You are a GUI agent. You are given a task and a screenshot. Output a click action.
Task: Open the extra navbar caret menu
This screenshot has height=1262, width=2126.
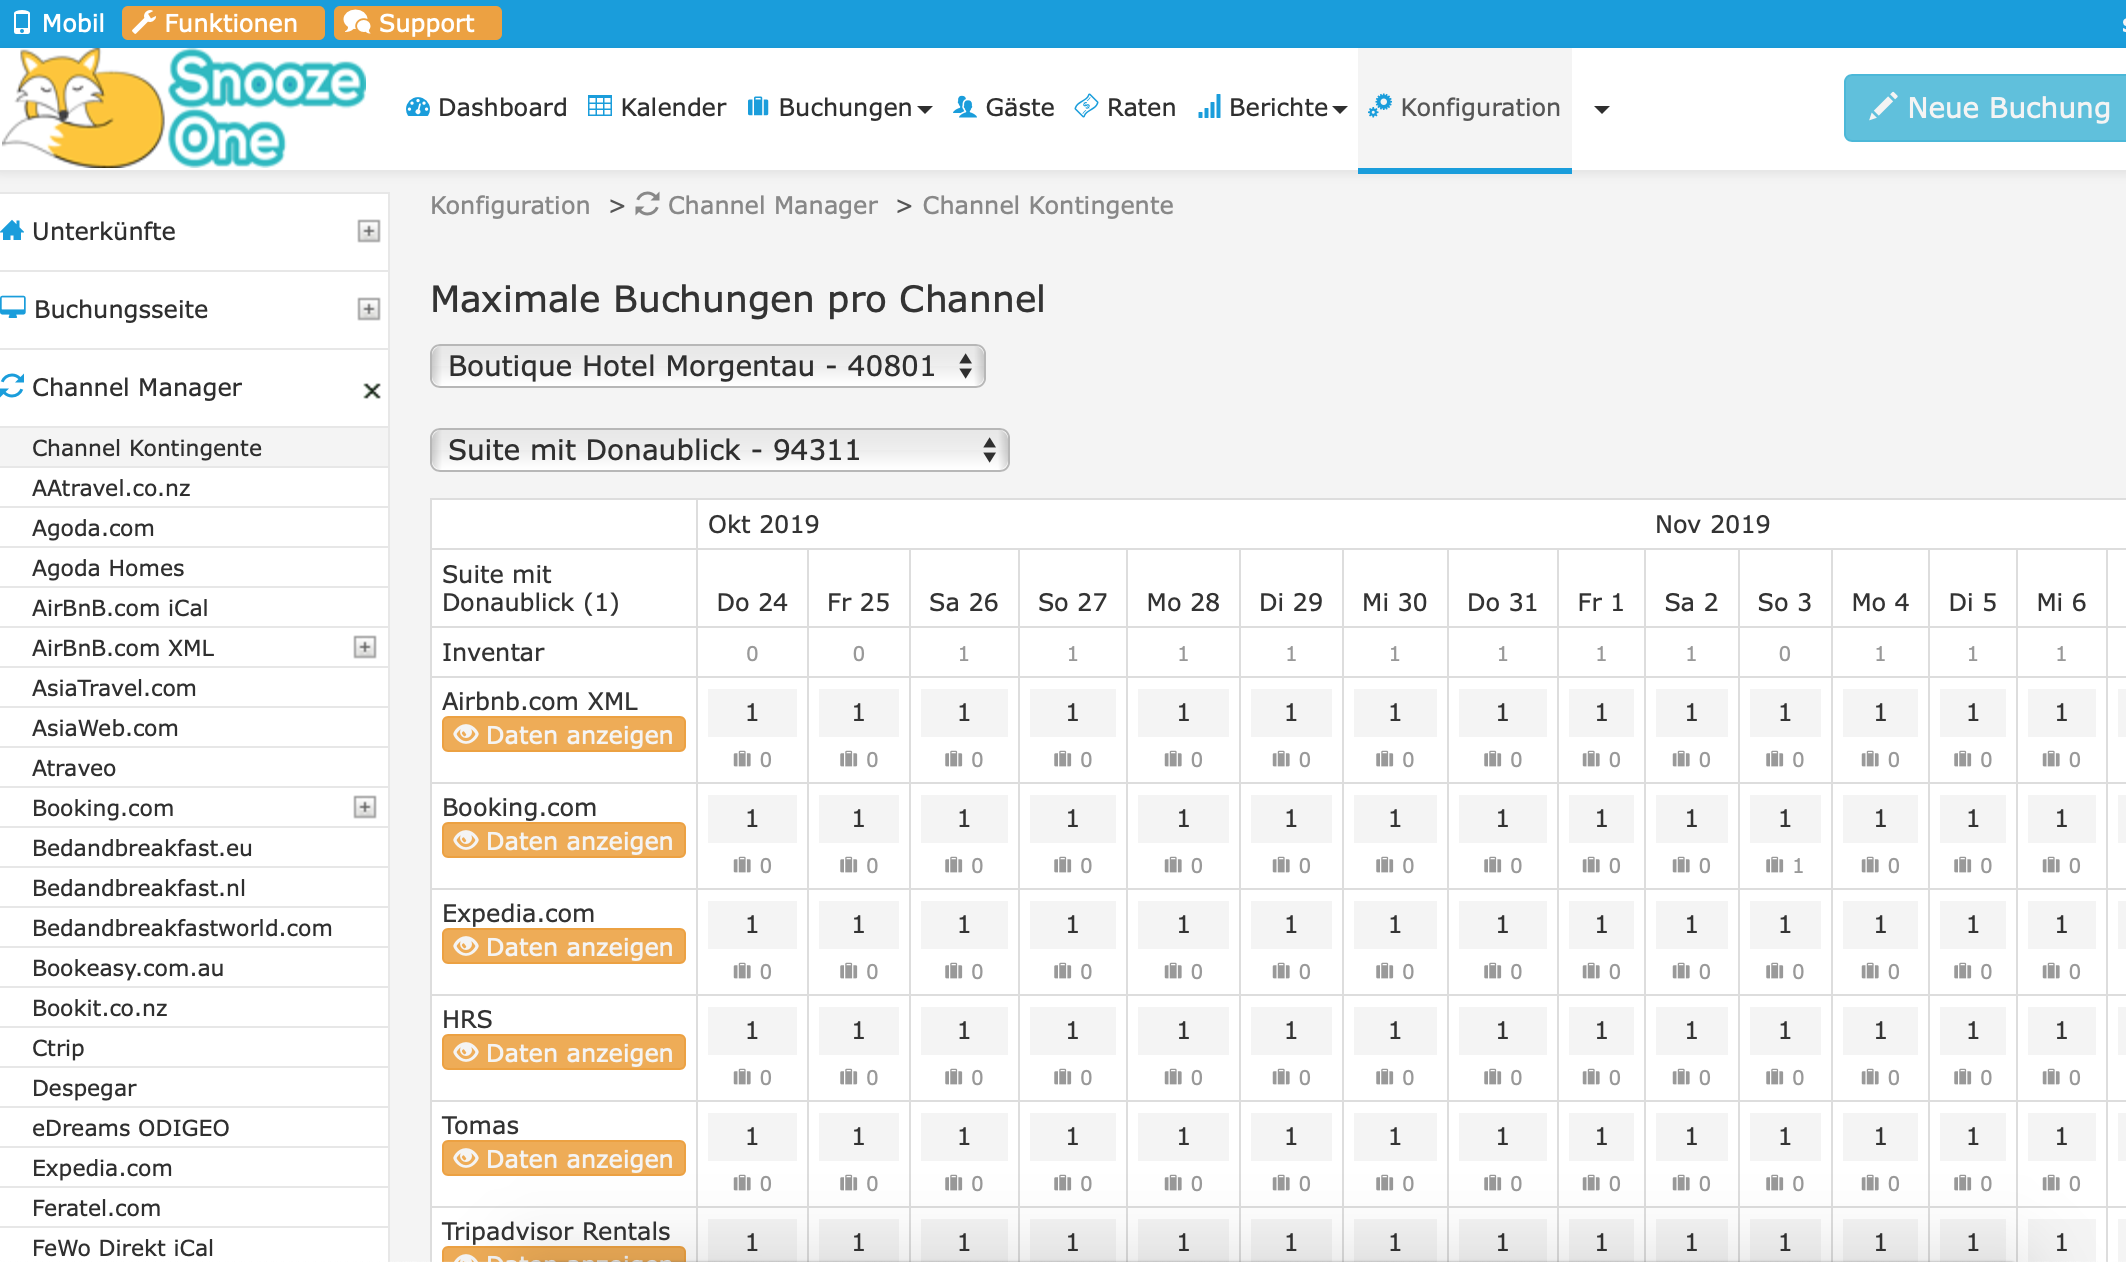click(x=1602, y=109)
